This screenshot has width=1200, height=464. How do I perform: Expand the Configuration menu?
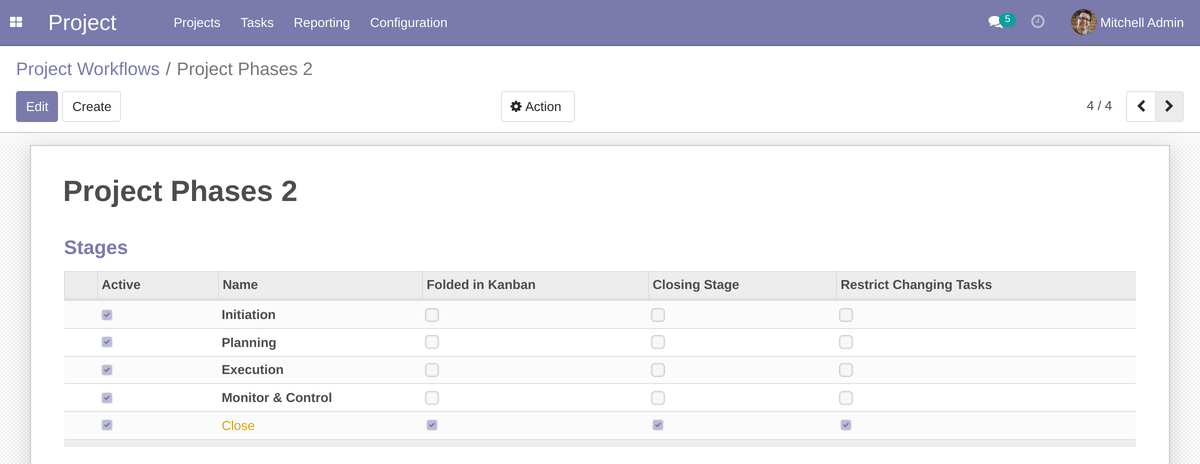[x=408, y=22]
